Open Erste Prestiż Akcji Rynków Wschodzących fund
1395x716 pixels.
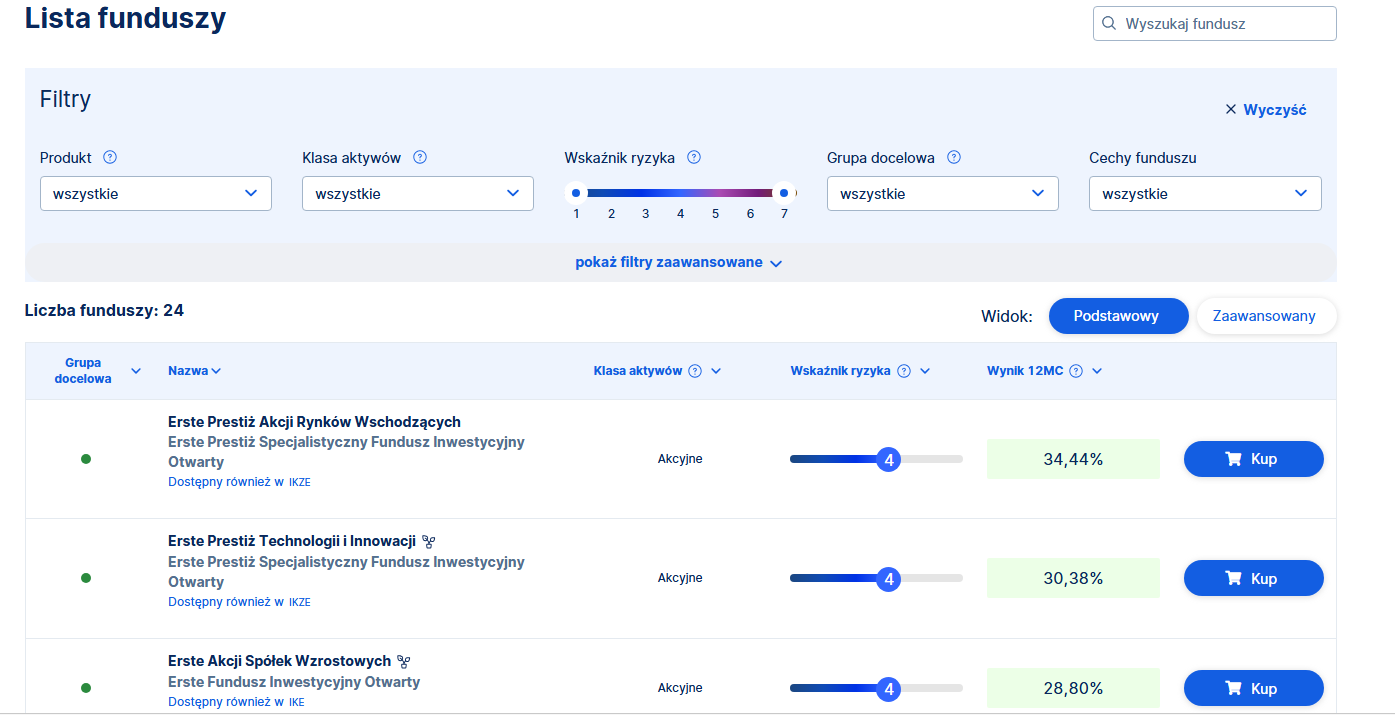(x=314, y=422)
